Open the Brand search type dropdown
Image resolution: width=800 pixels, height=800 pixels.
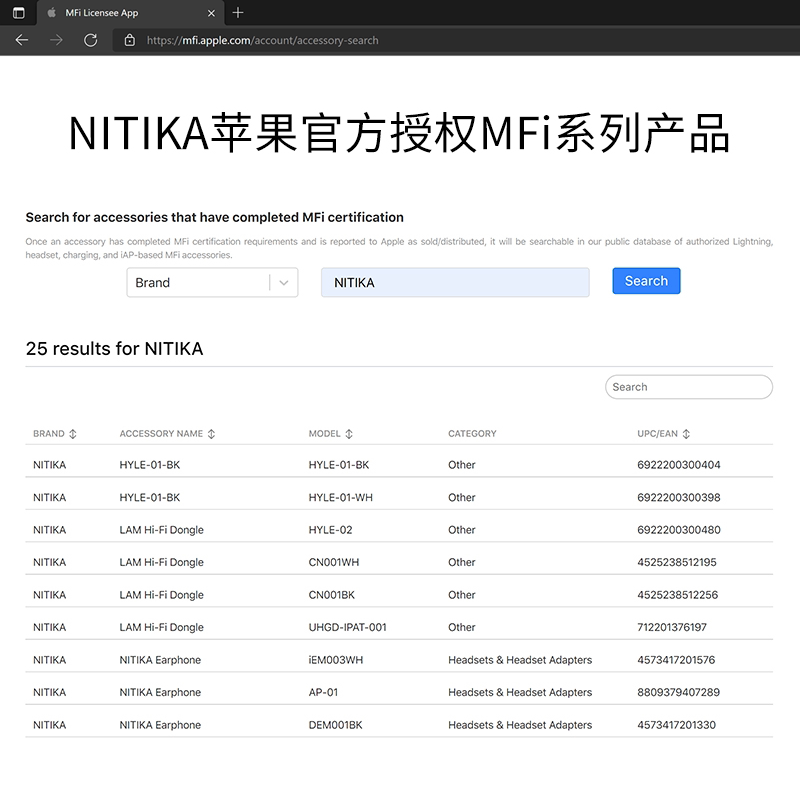click(212, 282)
